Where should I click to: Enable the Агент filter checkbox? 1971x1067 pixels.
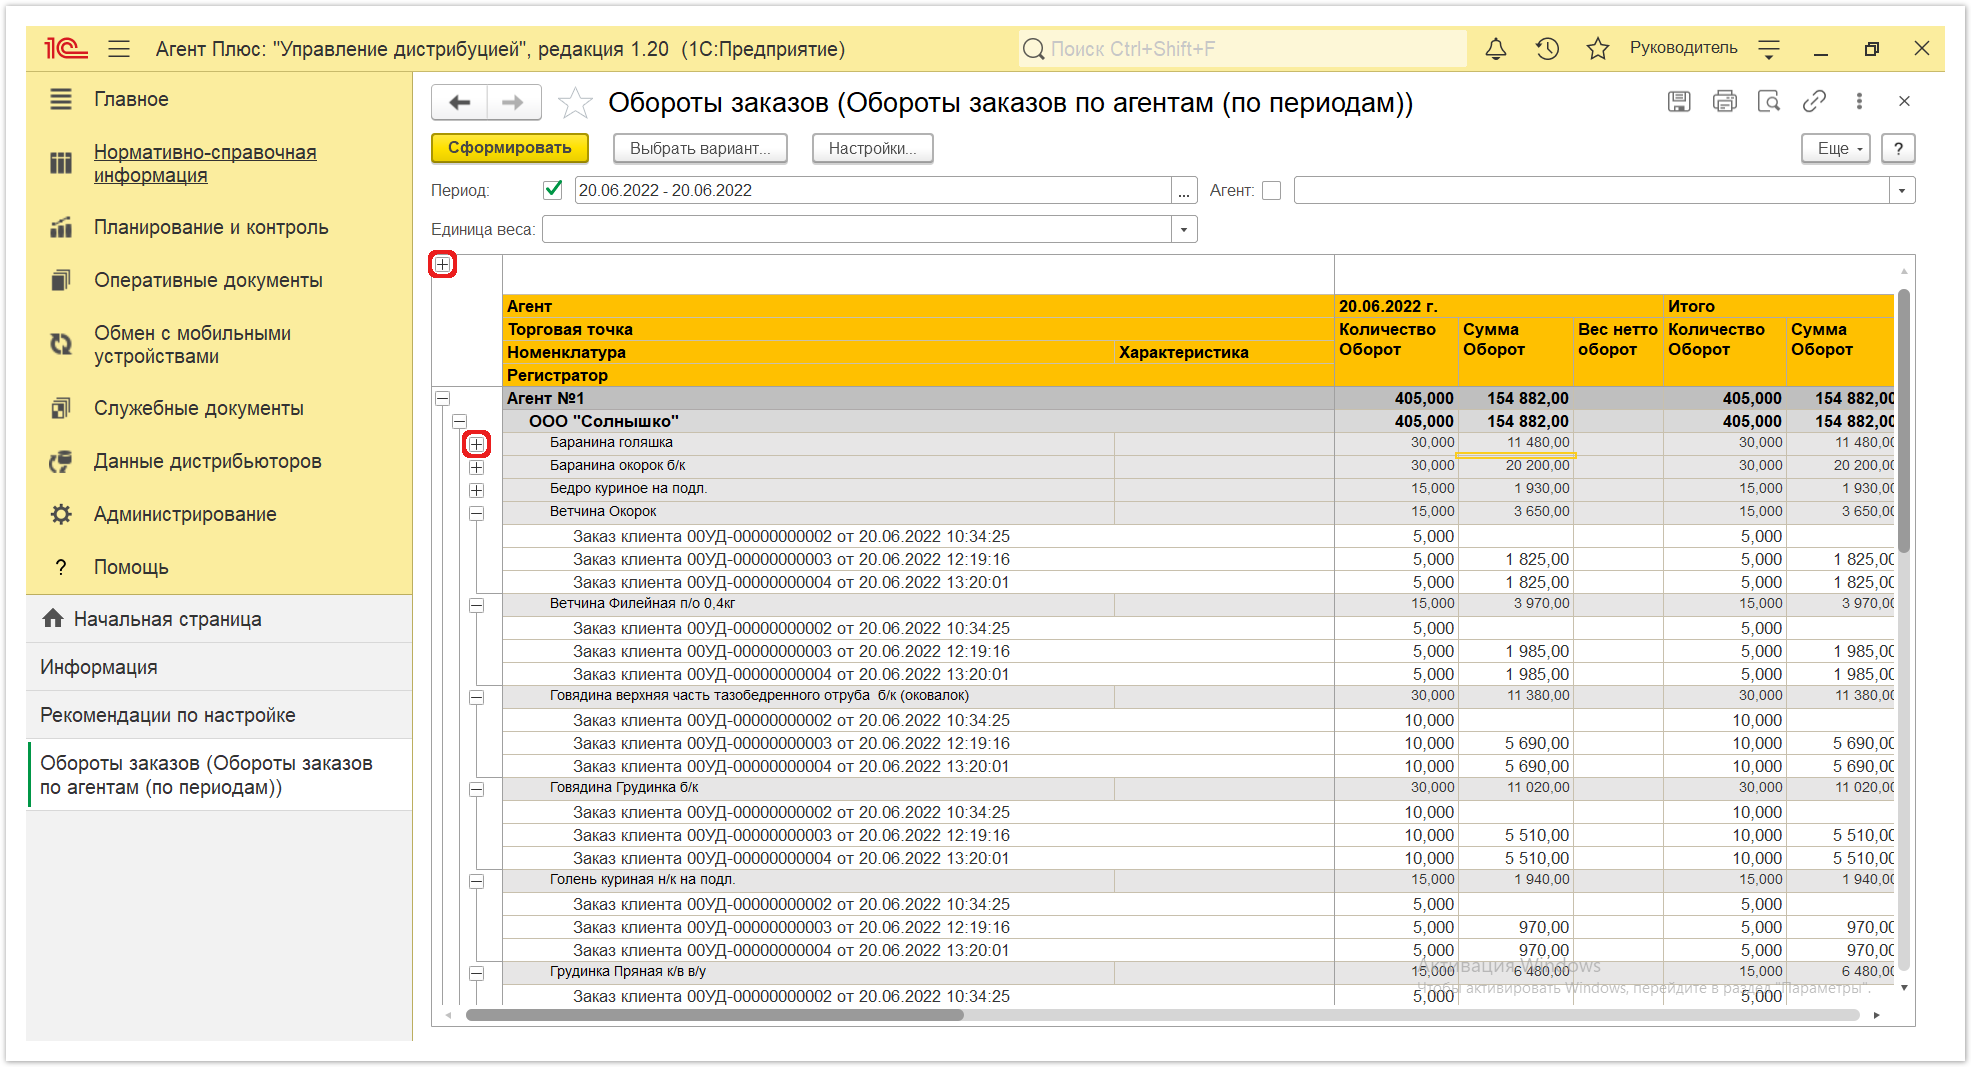[x=1271, y=190]
